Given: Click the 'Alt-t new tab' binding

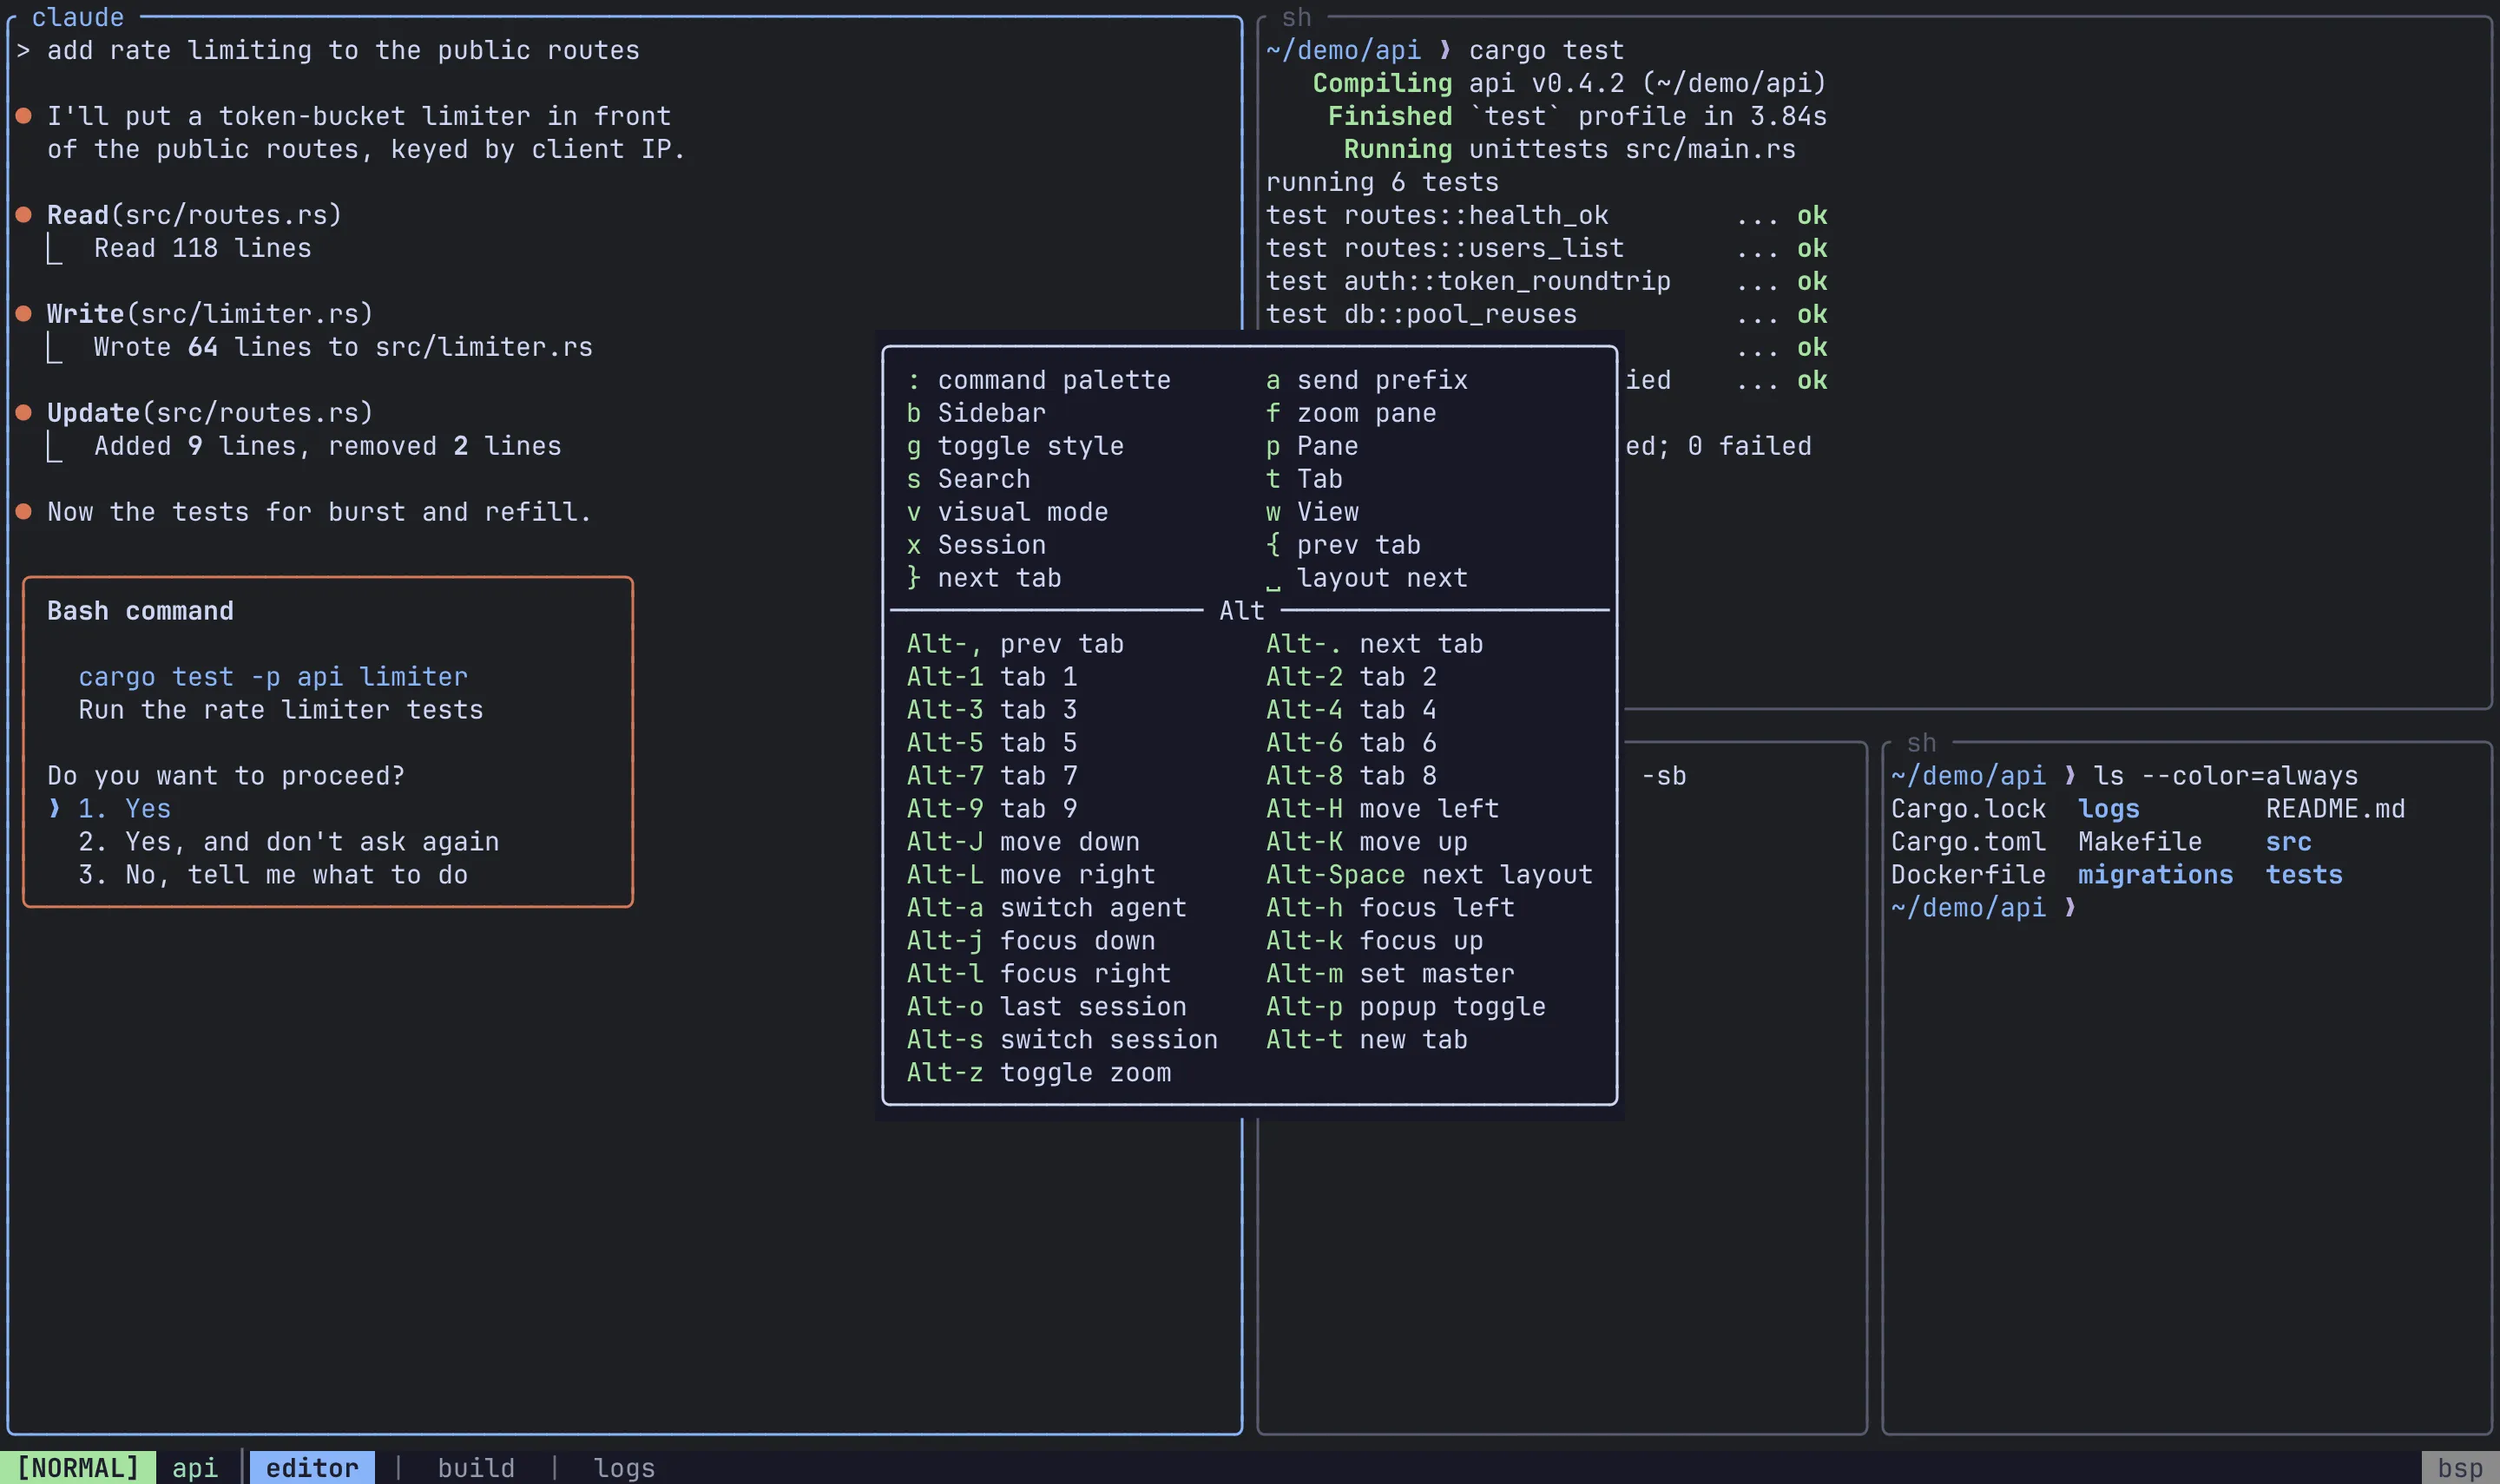Looking at the screenshot, I should click(x=1367, y=1039).
